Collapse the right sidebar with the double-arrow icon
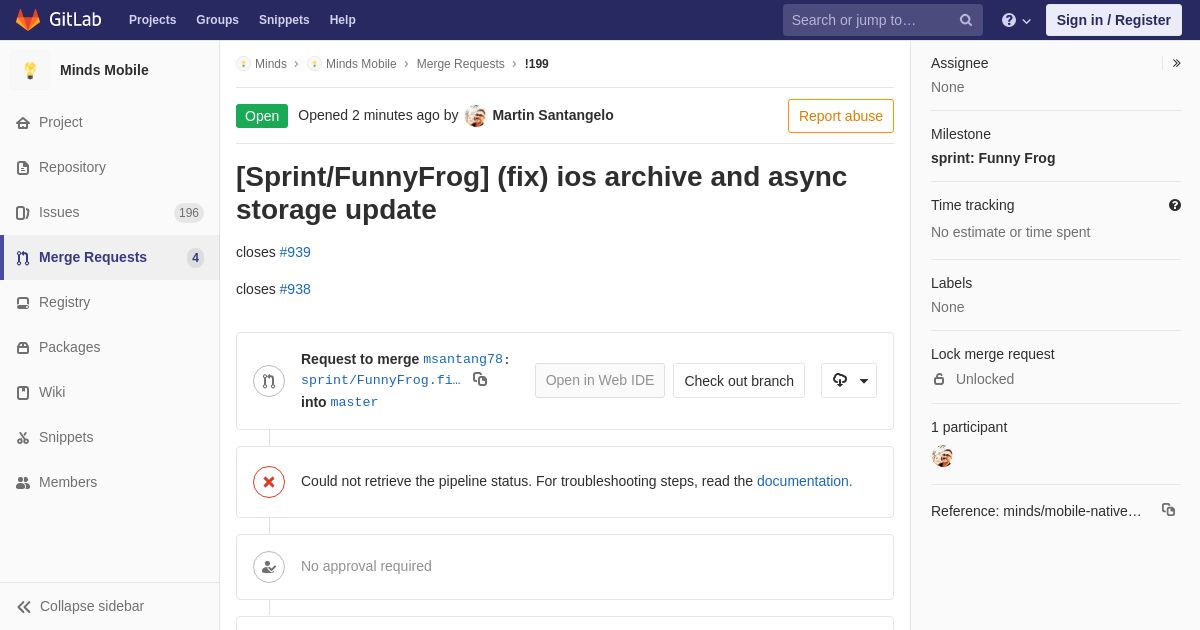 click(1176, 63)
